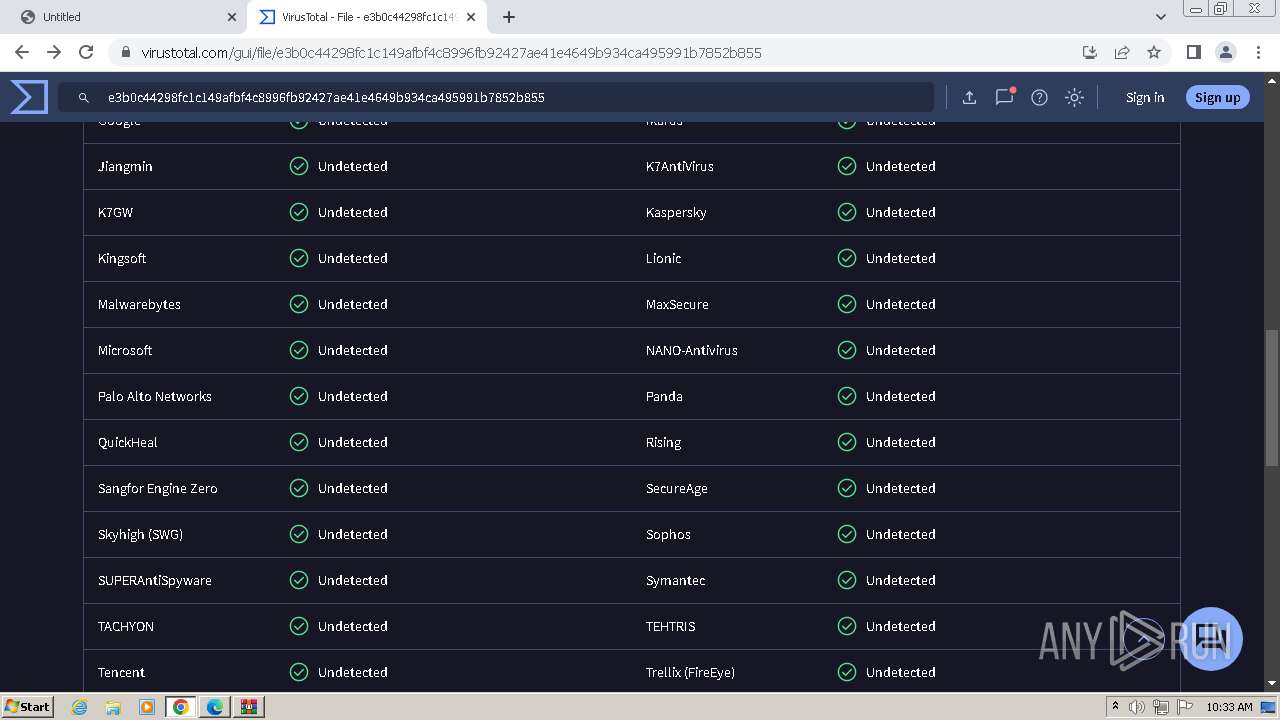Open the Windows Start button
This screenshot has width=1280, height=720.
tap(28, 706)
